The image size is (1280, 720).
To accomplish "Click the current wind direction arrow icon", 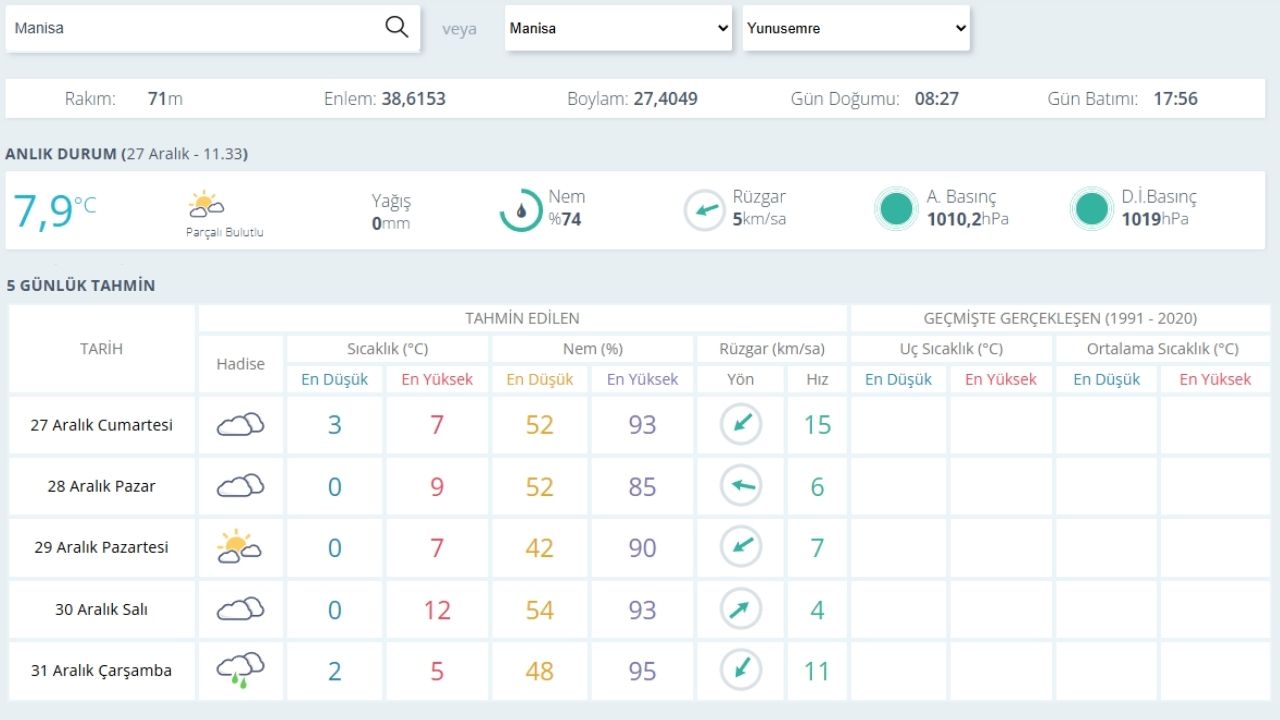I will point(705,210).
